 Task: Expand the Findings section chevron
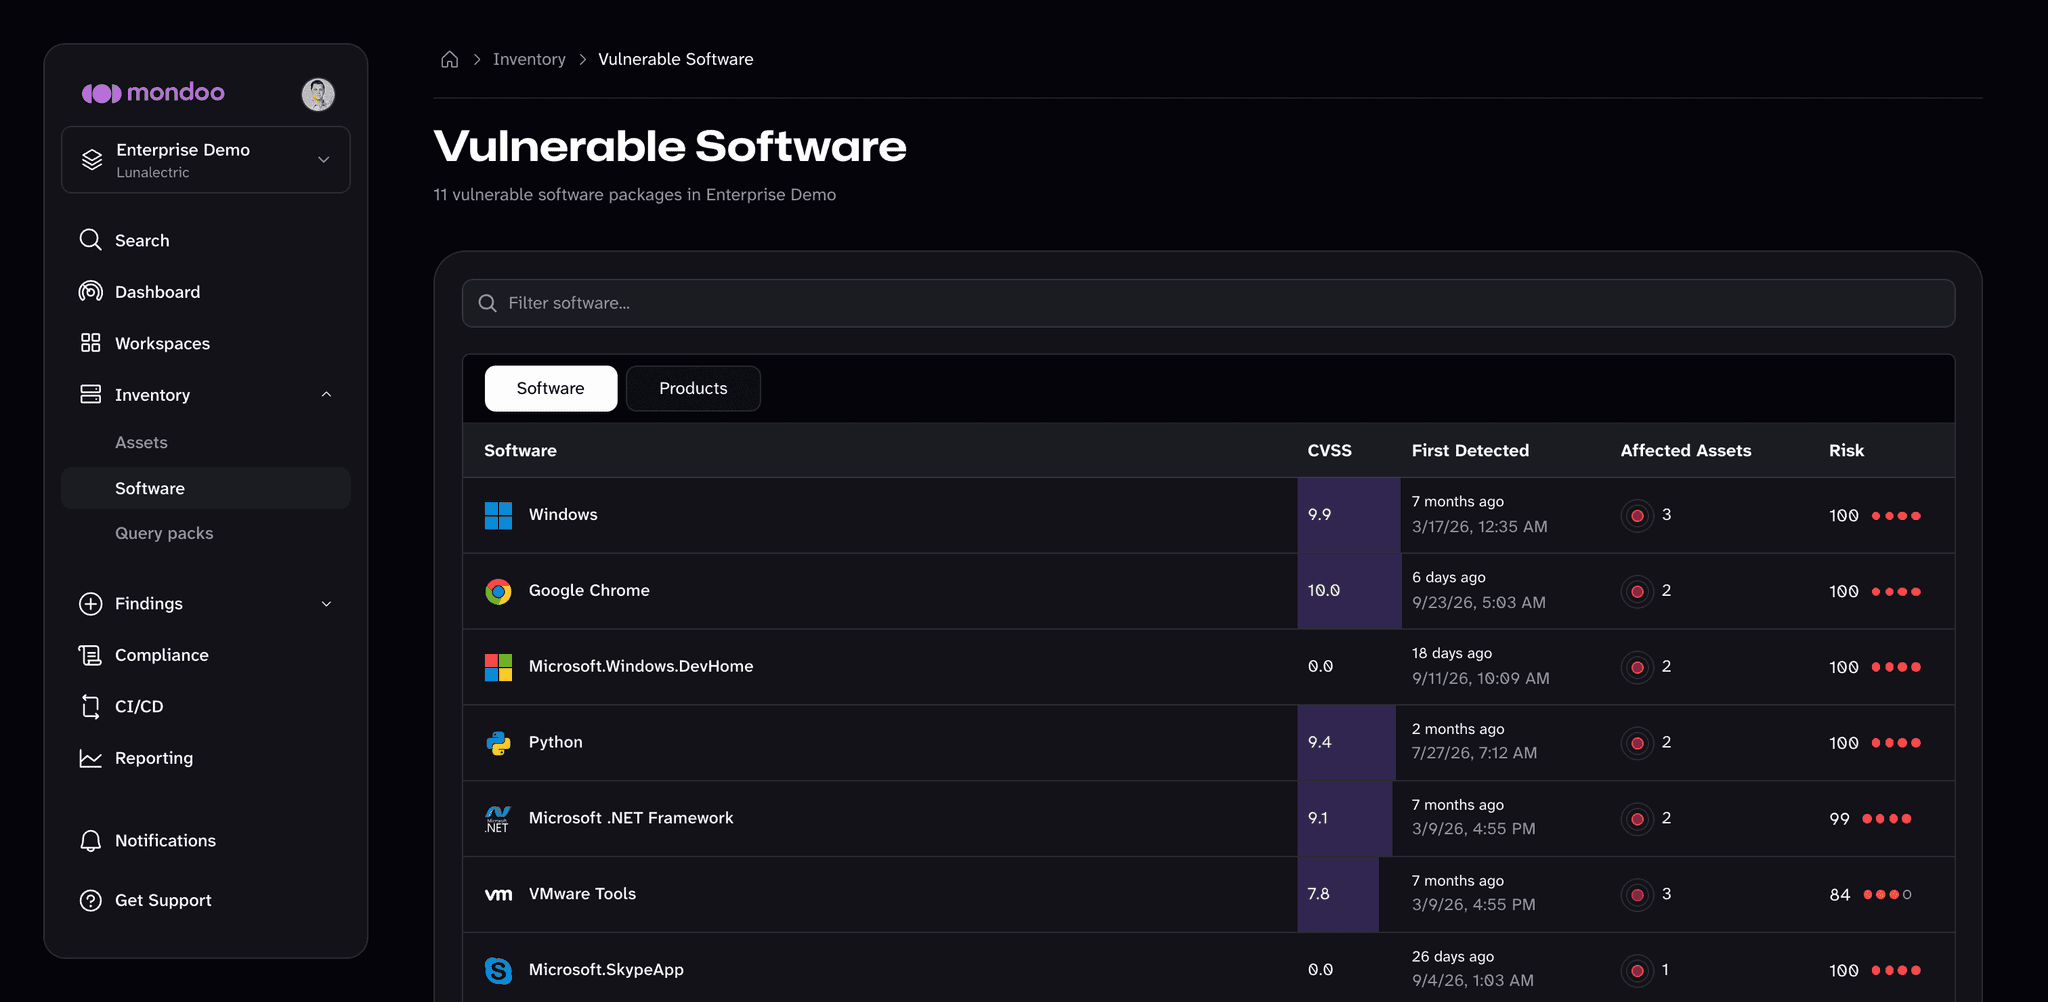click(x=326, y=604)
